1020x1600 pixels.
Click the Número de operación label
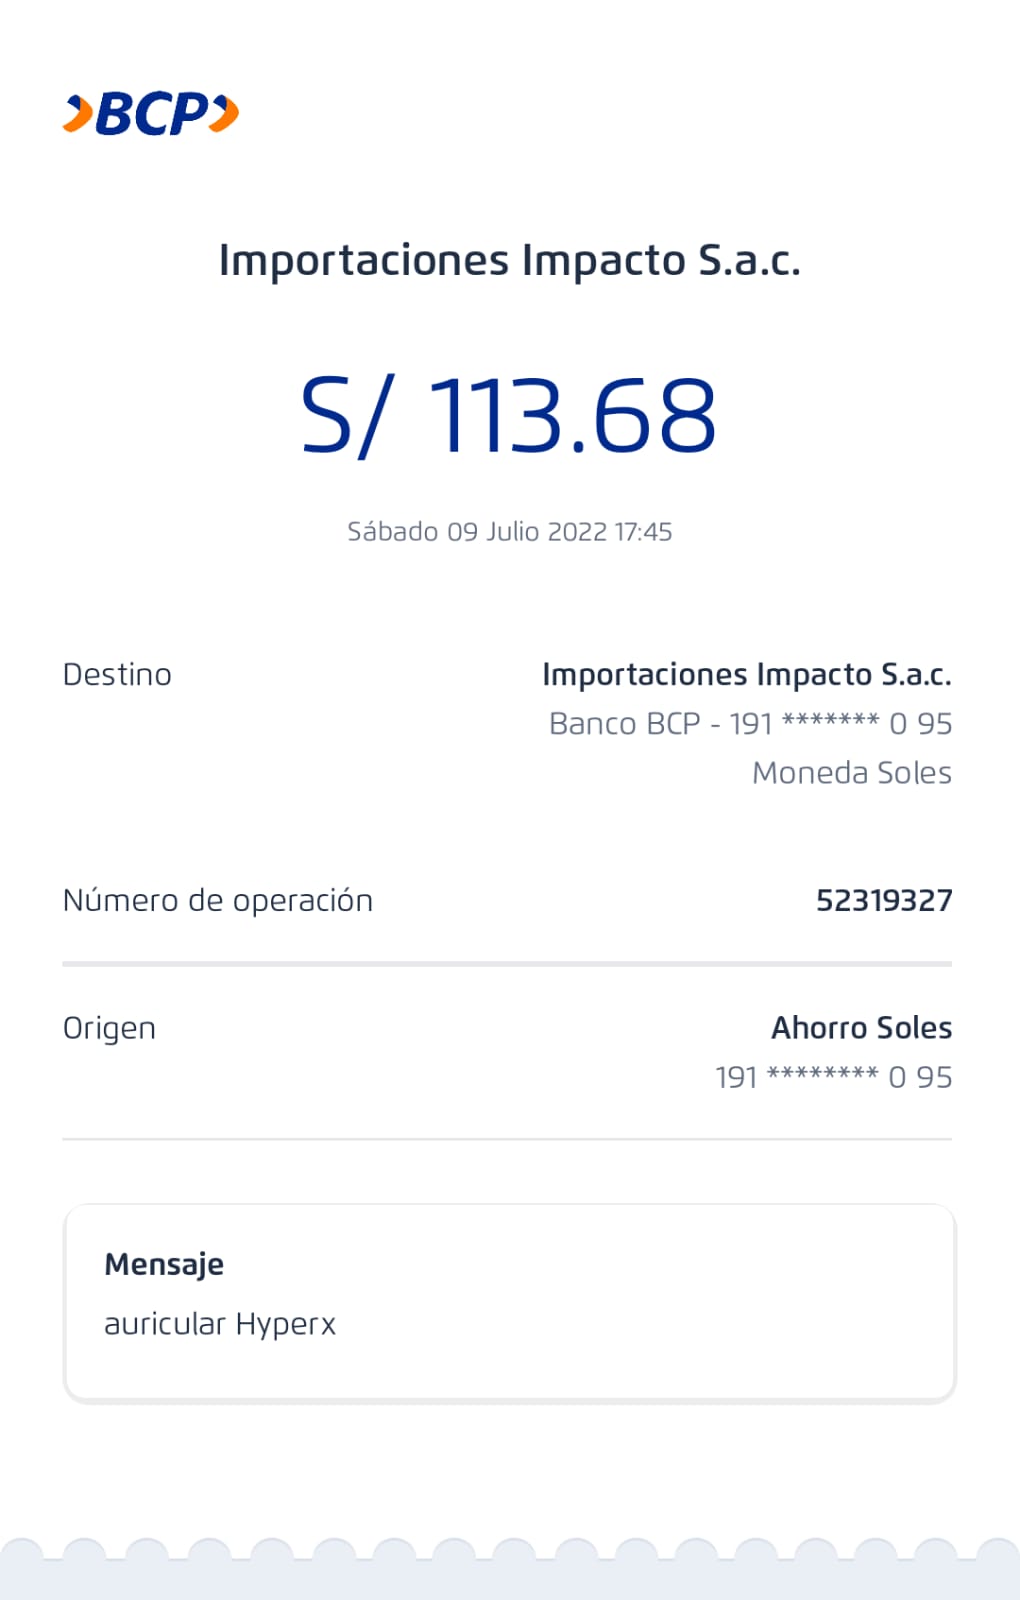(218, 901)
